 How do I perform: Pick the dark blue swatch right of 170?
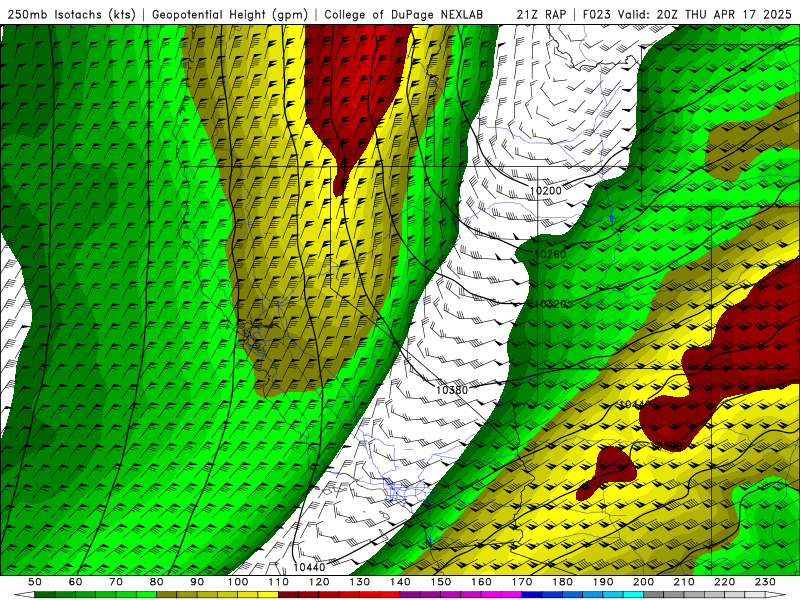[x=532, y=595]
